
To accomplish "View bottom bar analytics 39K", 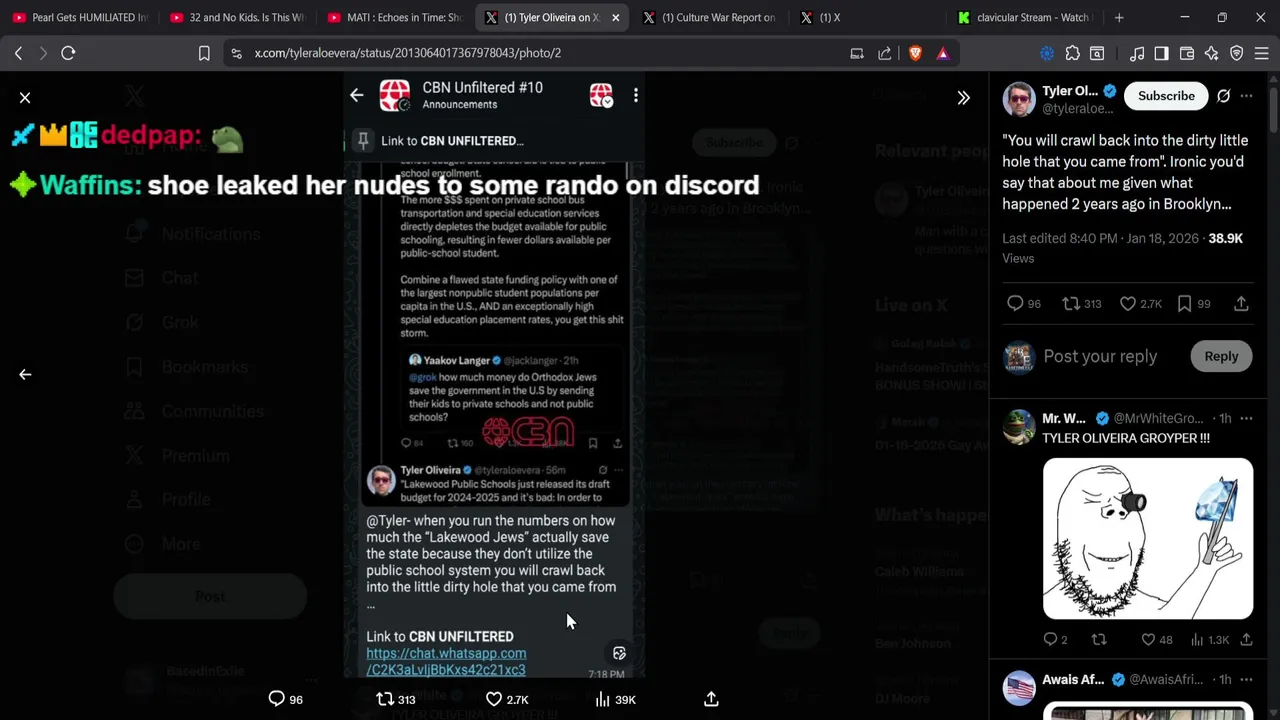I will pyautogui.click(x=615, y=699).
